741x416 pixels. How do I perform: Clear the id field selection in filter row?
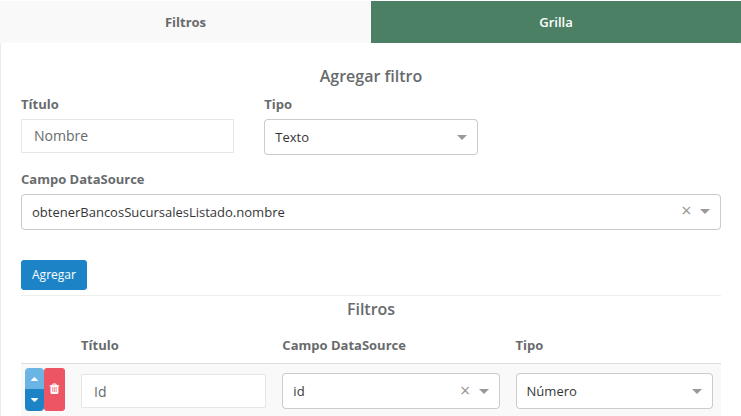pyautogui.click(x=465, y=391)
